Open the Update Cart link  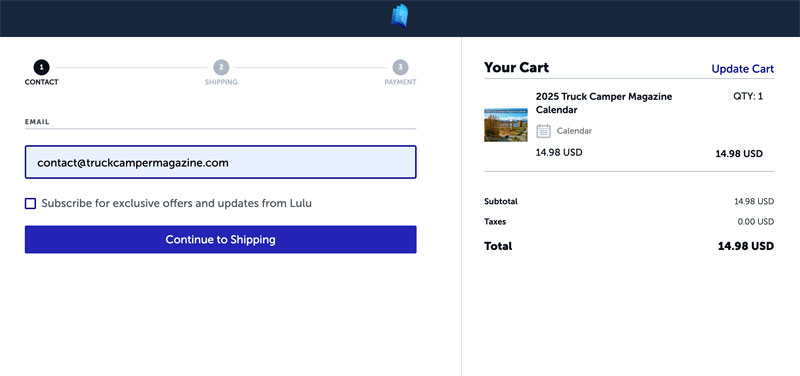pyautogui.click(x=742, y=69)
